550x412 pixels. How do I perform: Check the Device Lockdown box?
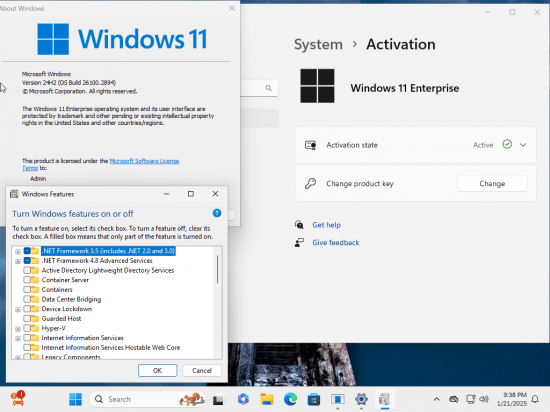27,309
